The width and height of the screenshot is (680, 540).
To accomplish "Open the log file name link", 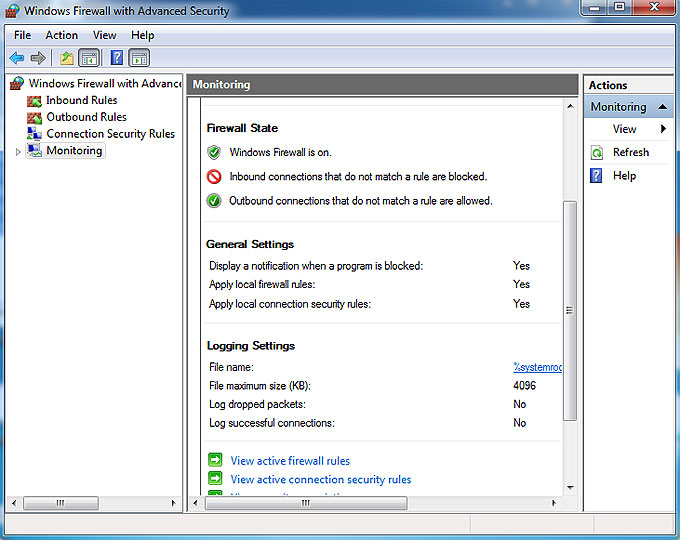I will pyautogui.click(x=538, y=367).
